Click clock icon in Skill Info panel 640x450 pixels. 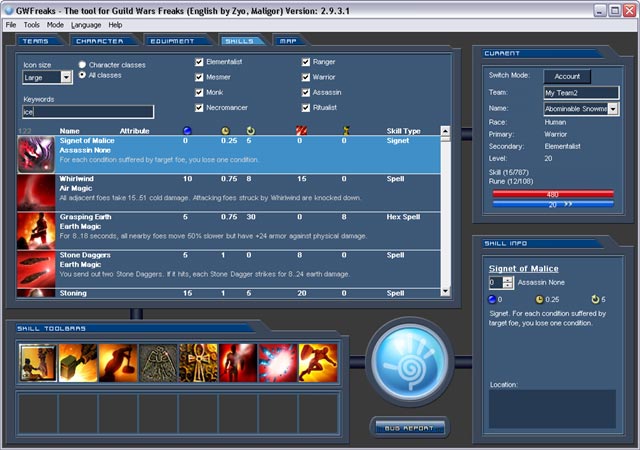coord(539,299)
